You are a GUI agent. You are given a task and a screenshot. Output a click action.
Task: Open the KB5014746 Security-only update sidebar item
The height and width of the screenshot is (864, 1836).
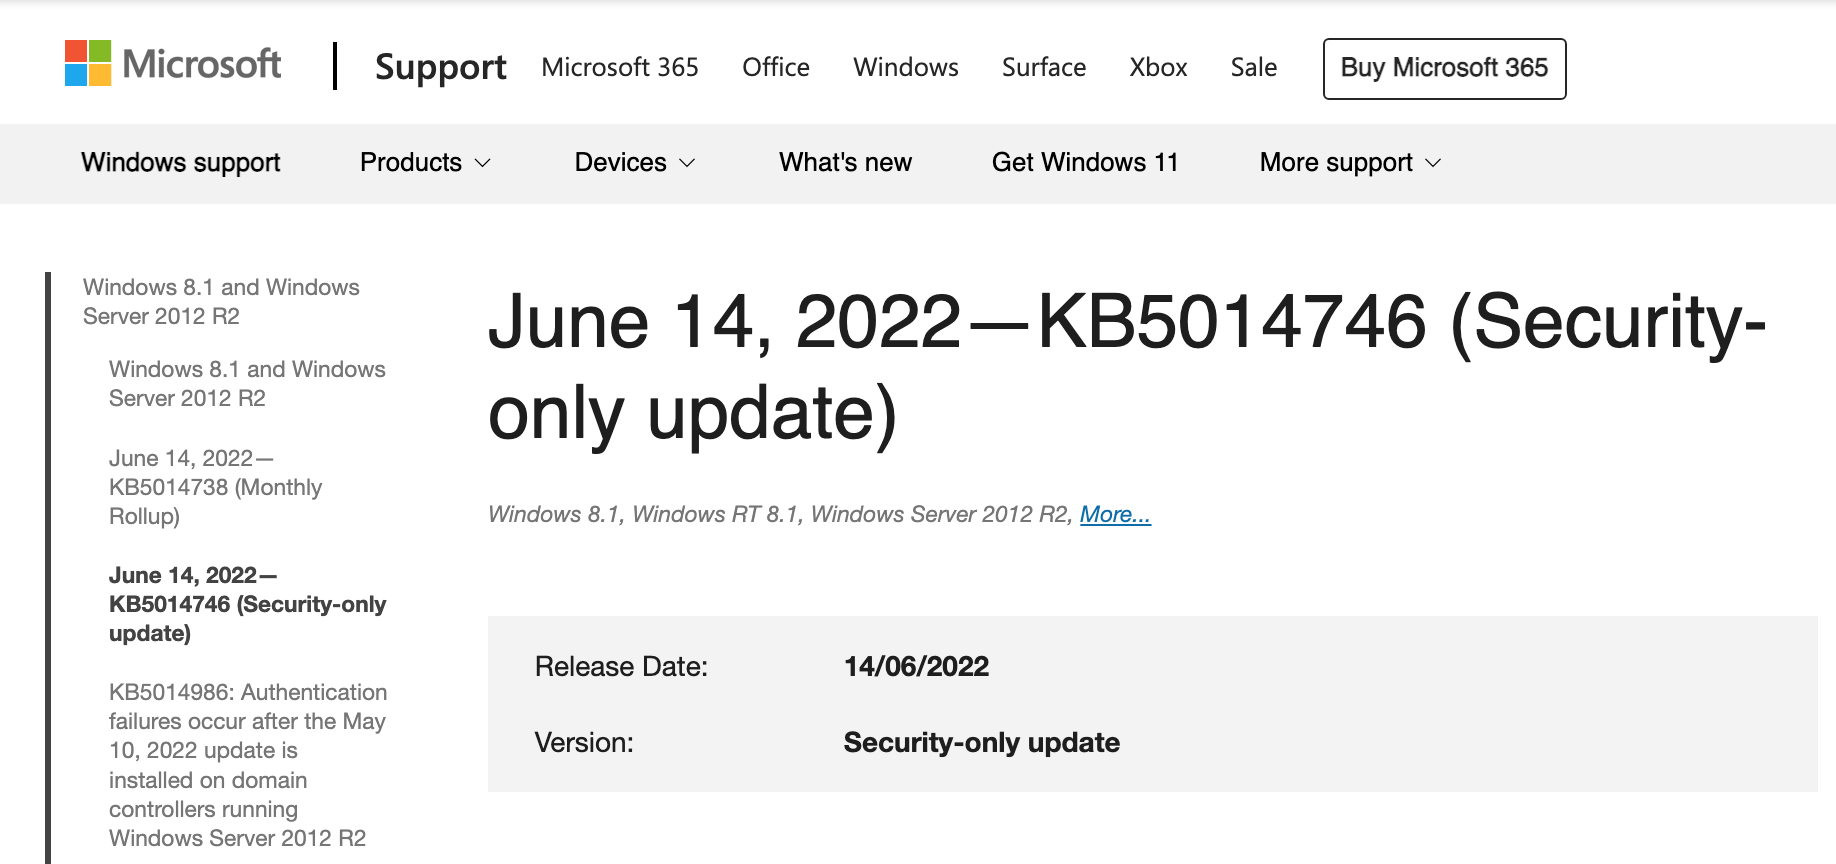[x=247, y=604]
